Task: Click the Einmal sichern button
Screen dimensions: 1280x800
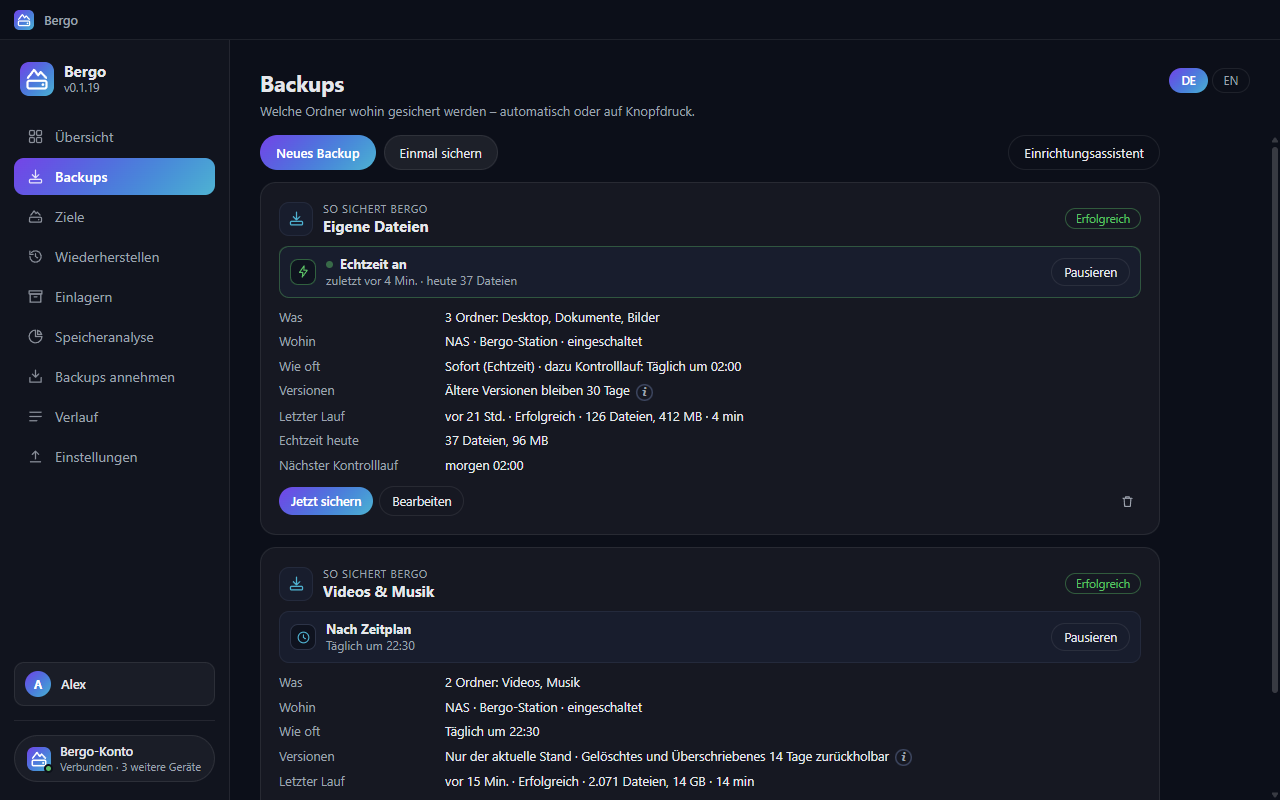Action: click(x=440, y=153)
